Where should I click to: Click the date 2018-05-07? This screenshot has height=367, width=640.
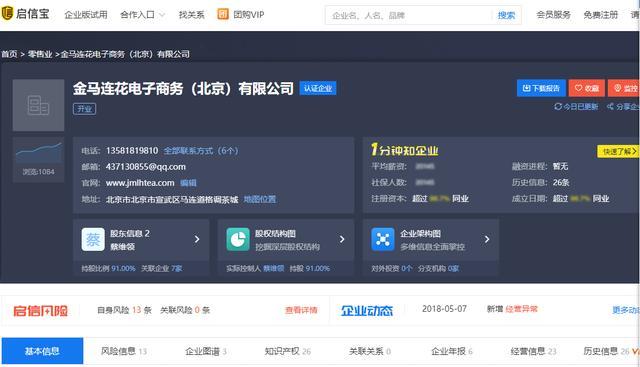coord(444,309)
